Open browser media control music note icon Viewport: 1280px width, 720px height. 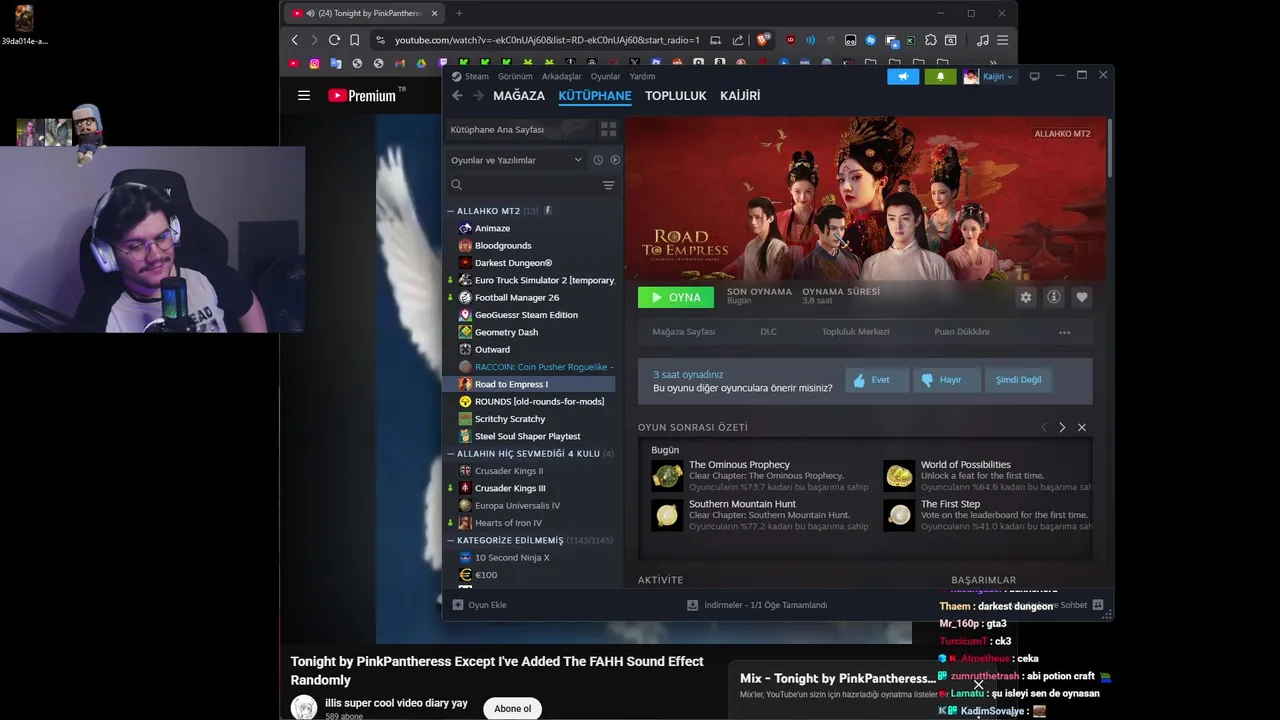click(x=982, y=40)
